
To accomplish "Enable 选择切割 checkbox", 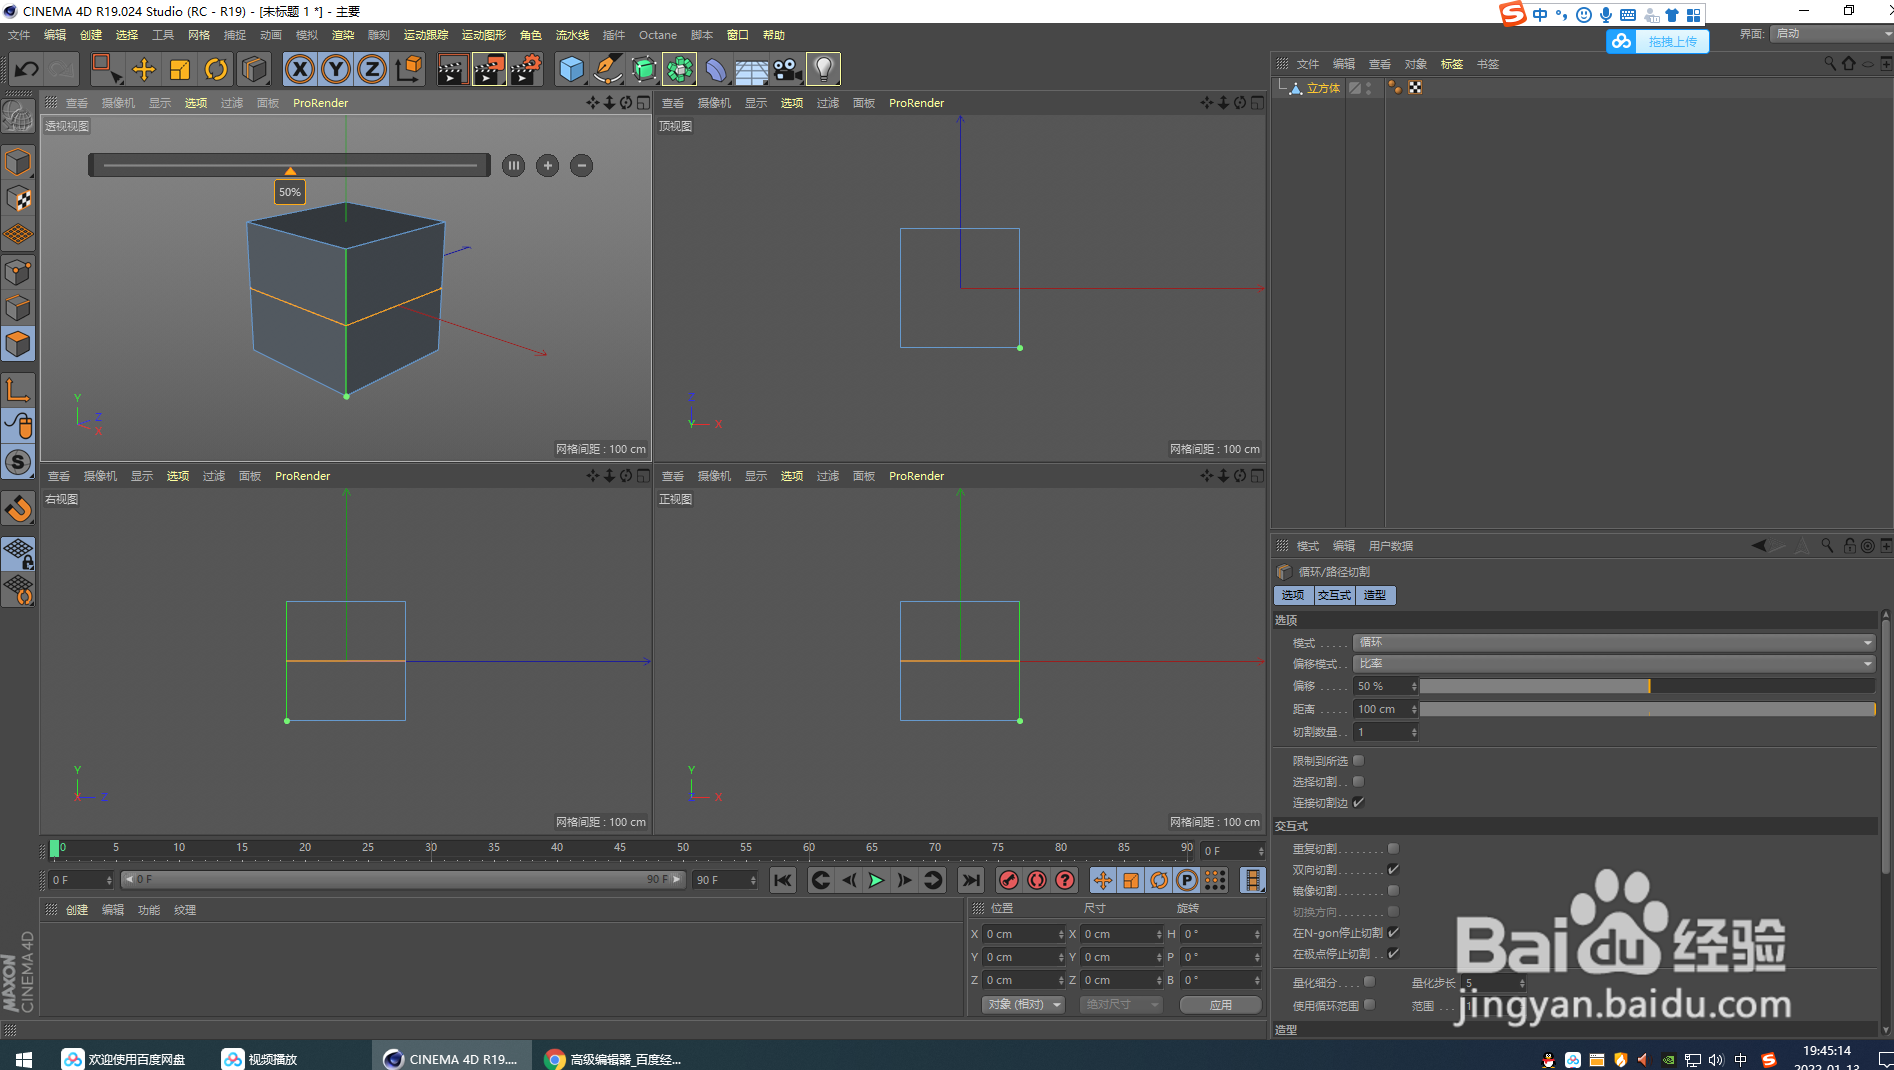I will pyautogui.click(x=1358, y=782).
